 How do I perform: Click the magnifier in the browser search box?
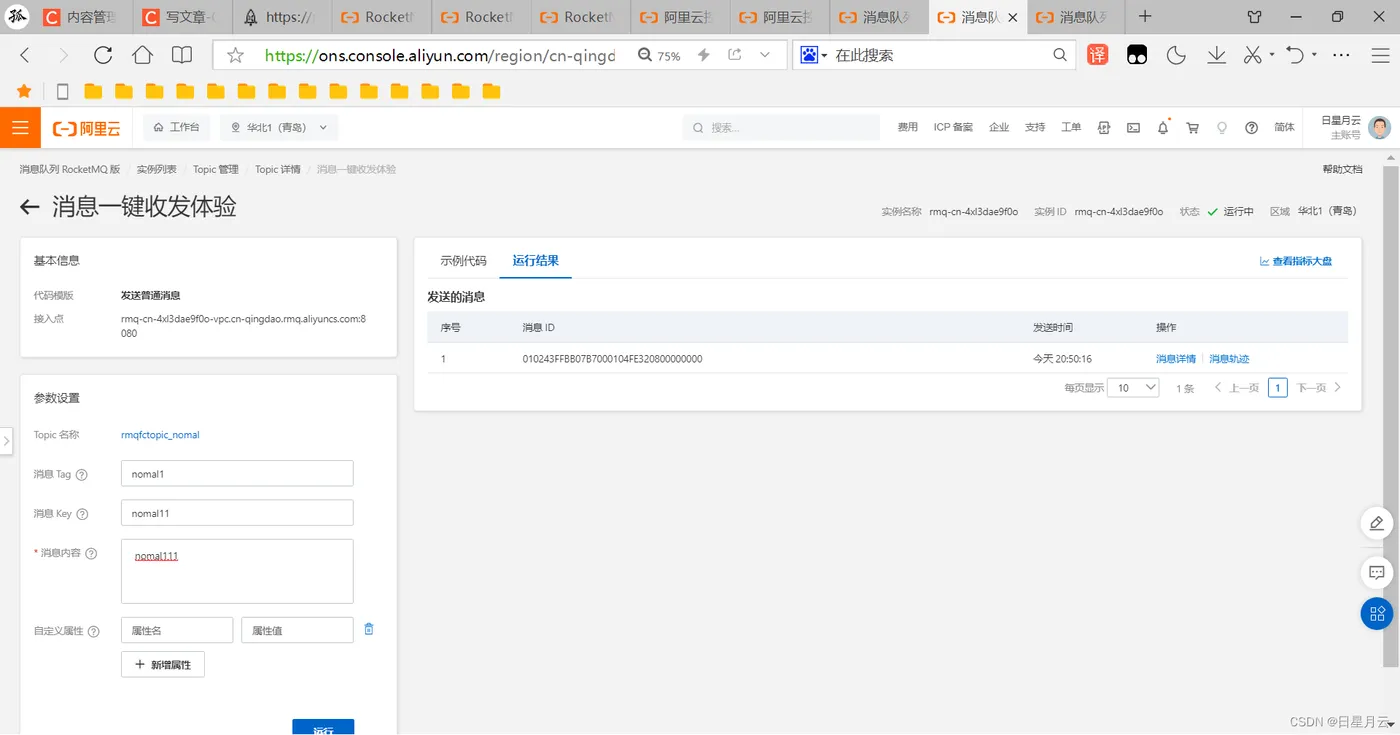(x=1060, y=55)
